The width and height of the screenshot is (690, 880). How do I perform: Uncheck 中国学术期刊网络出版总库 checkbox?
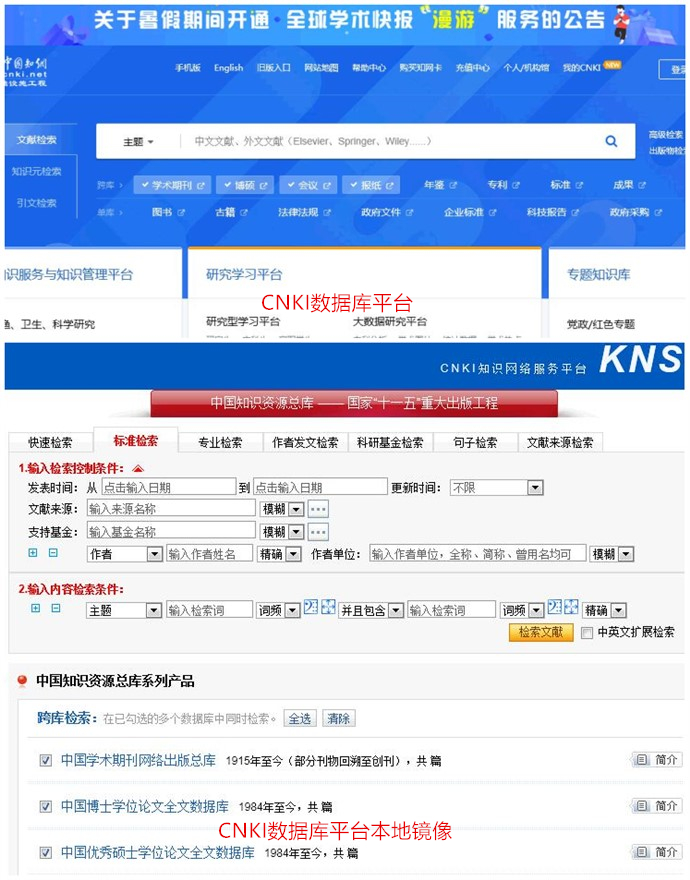[x=45, y=760]
